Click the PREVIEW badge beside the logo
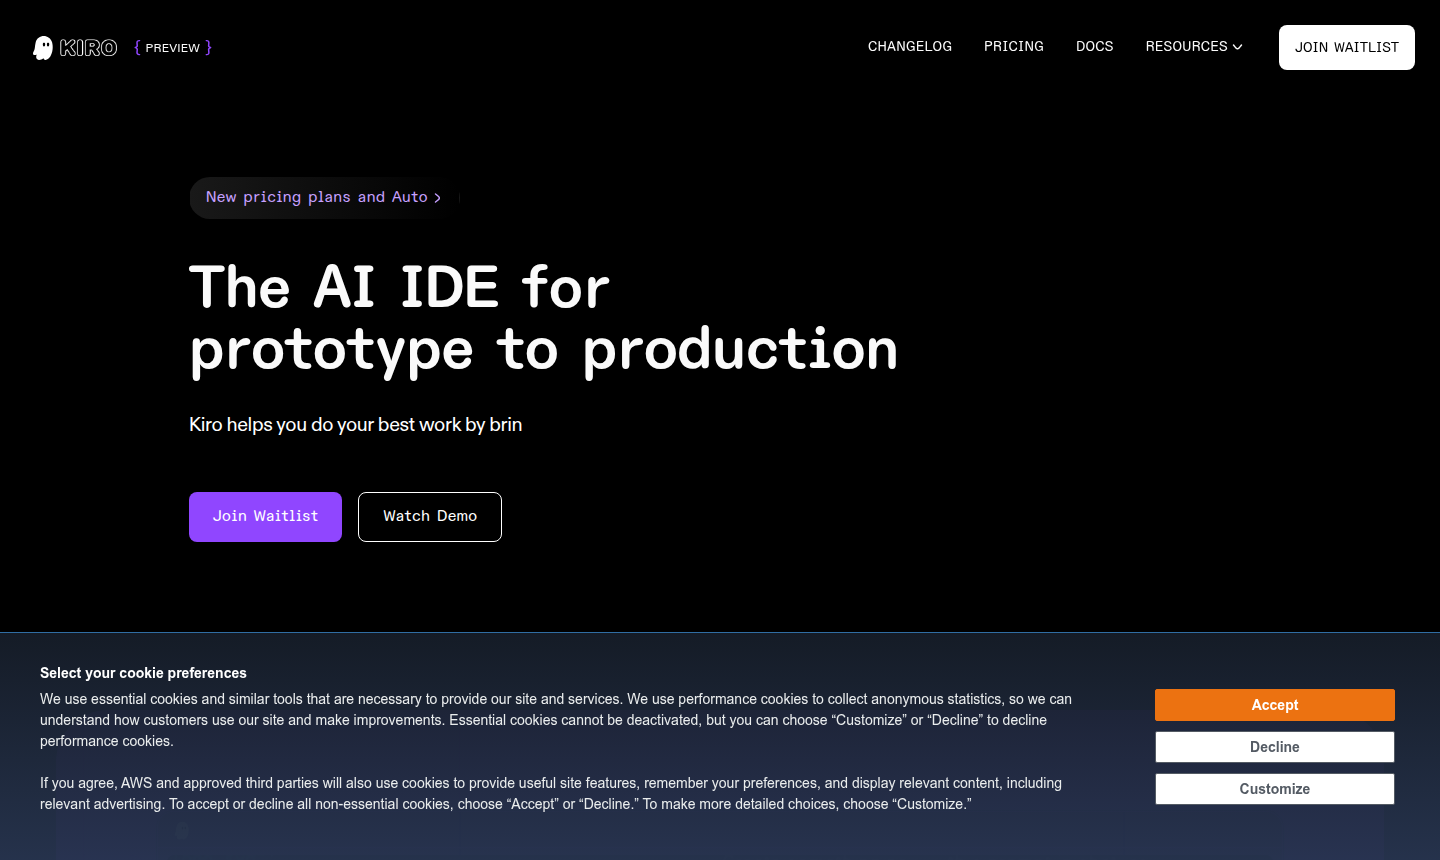Viewport: 1440px width, 860px height. pos(173,48)
